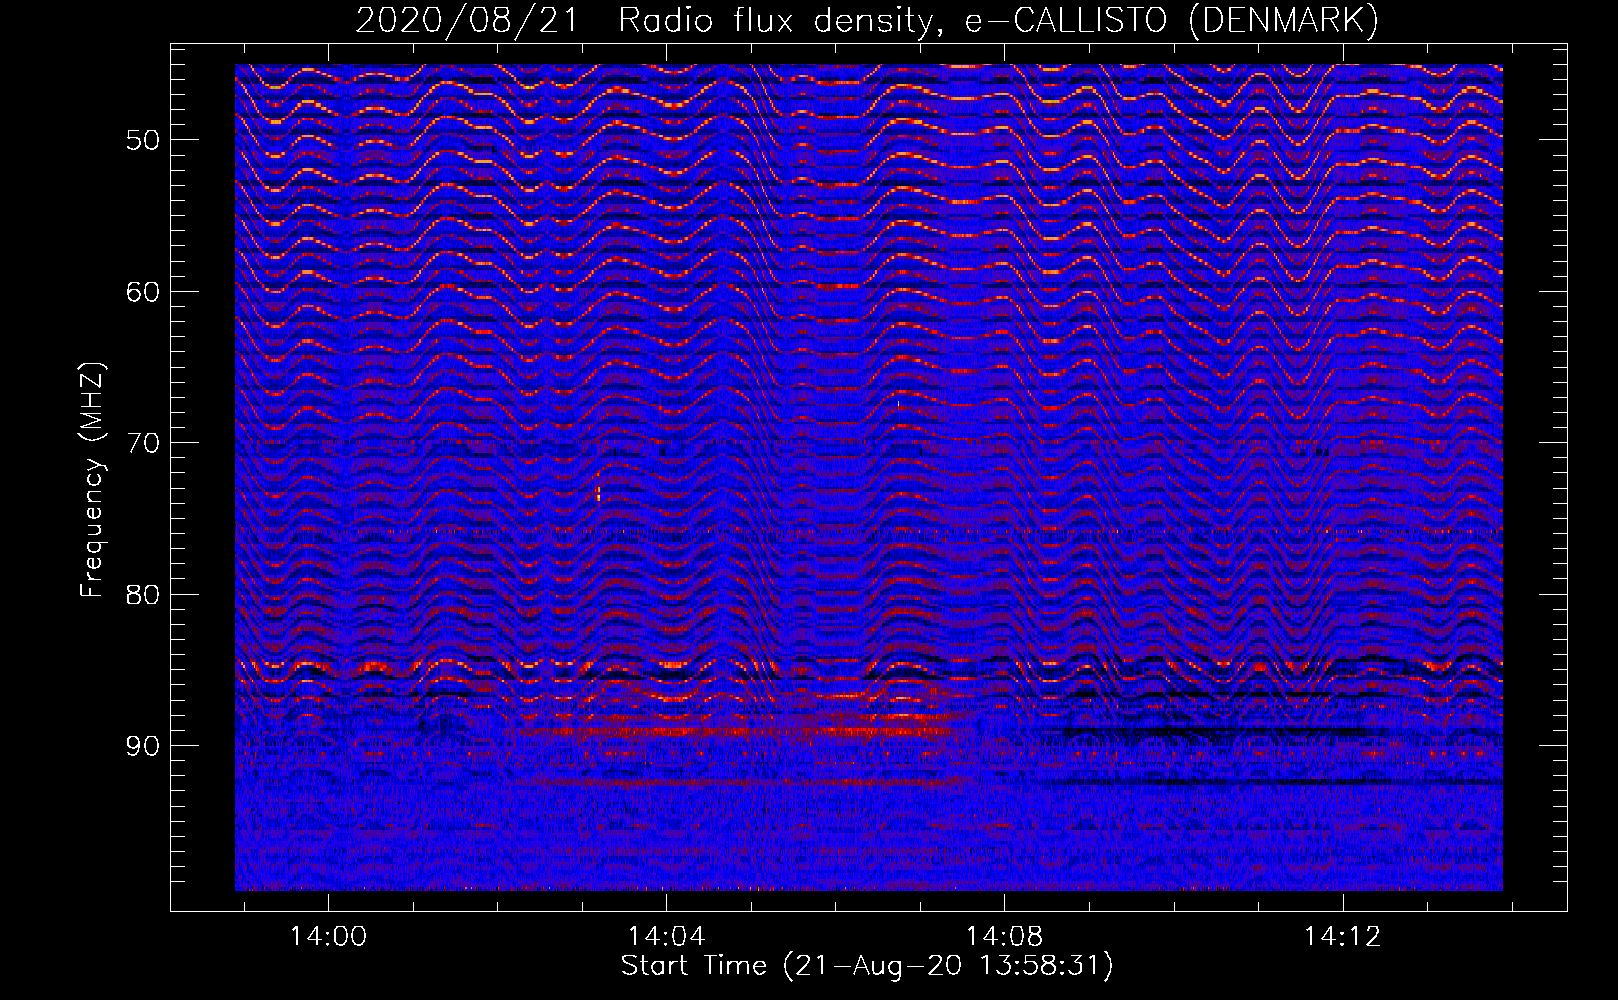1618x1000 pixels.
Task: Click the 'Start Time (21-Aug-20 13:58:31)' label
Action: tap(867, 966)
